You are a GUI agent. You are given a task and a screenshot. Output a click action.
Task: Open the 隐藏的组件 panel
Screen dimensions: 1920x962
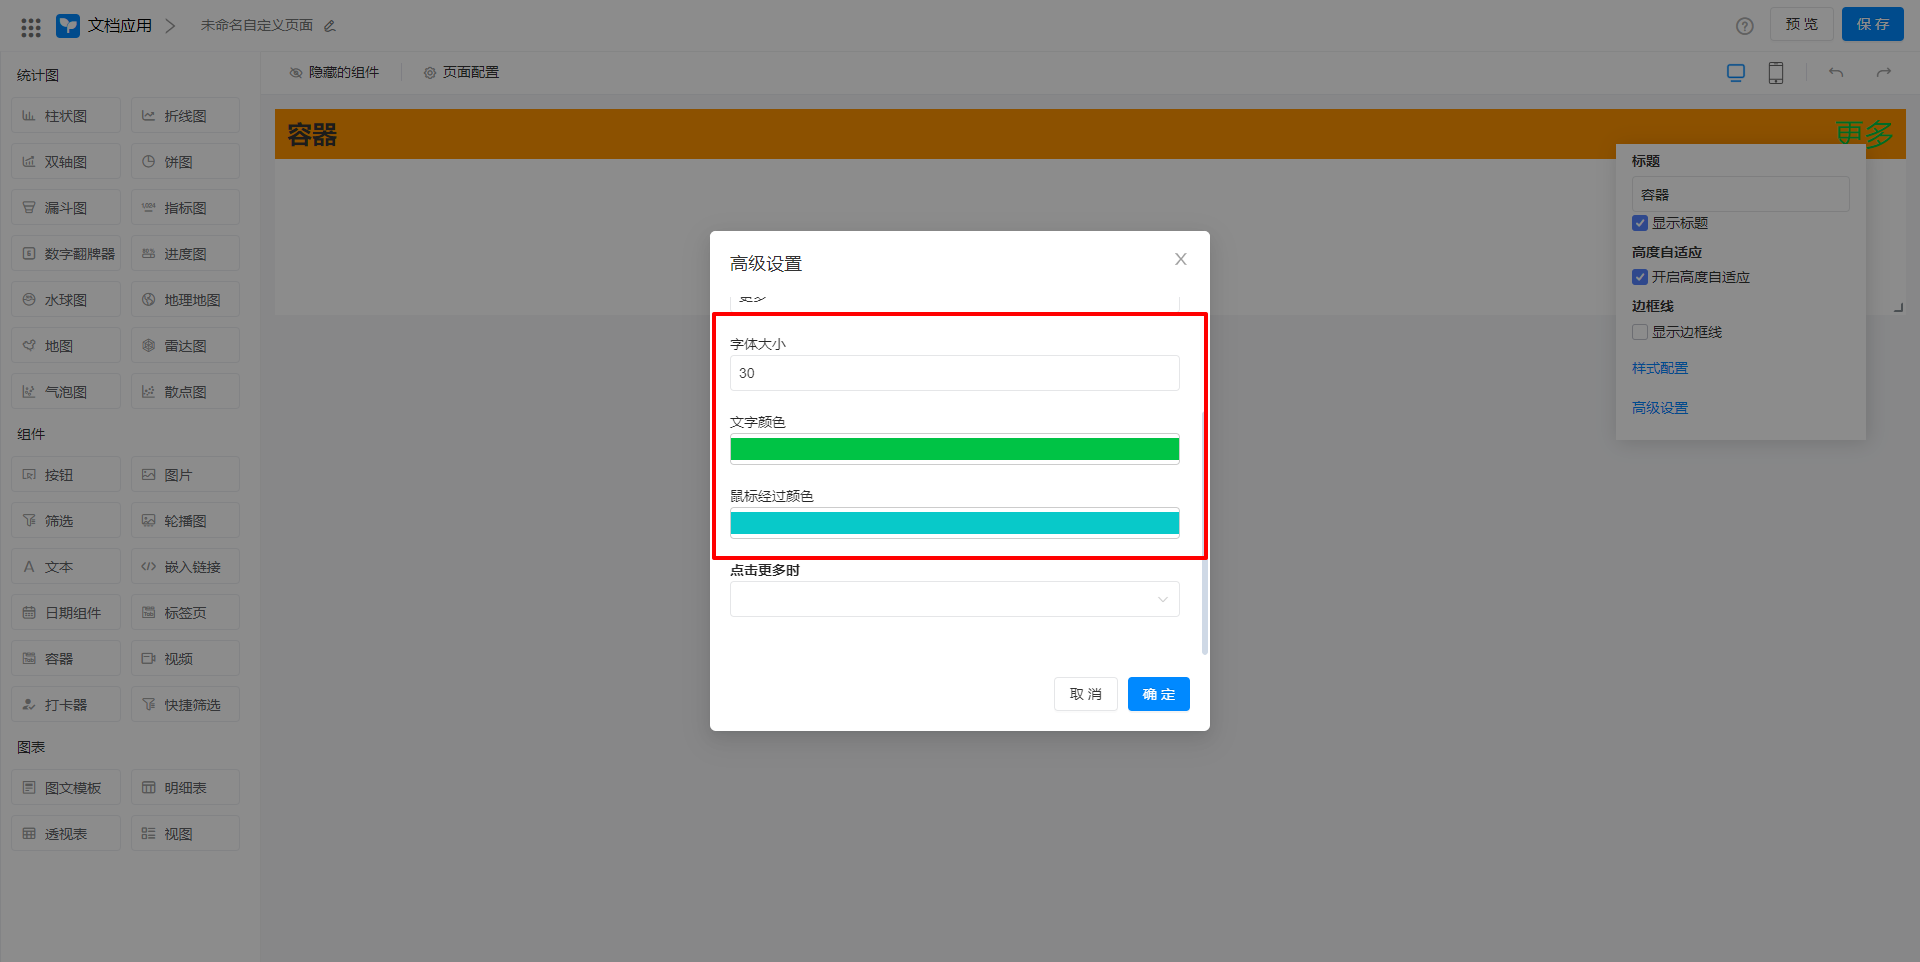(334, 73)
